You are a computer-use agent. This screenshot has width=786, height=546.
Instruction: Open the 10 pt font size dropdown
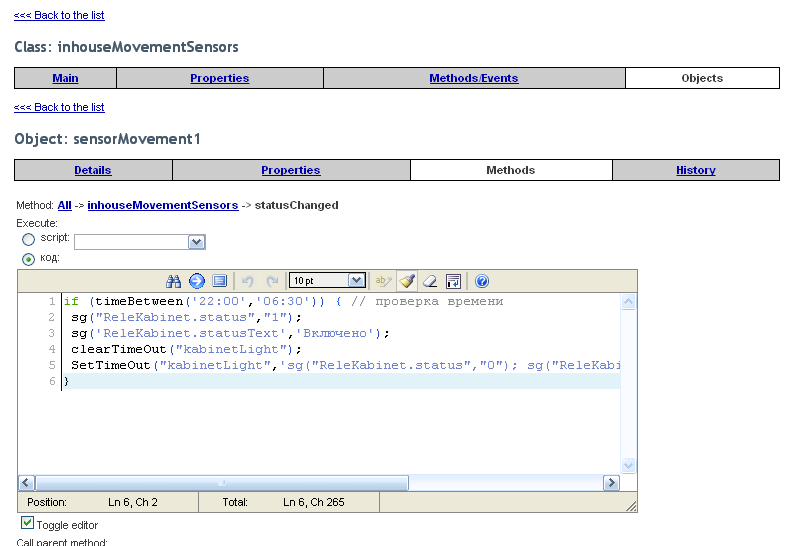pos(327,281)
